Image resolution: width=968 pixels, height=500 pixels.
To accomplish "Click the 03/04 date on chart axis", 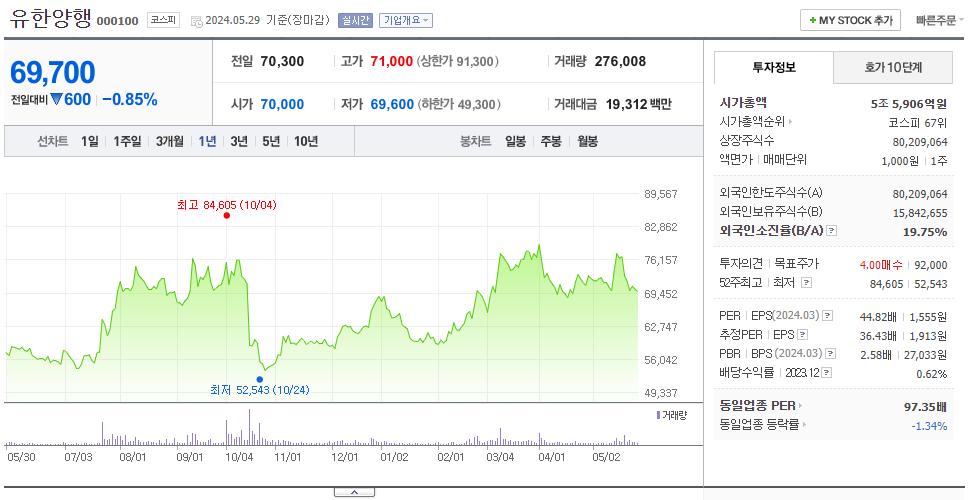I will tap(501, 457).
